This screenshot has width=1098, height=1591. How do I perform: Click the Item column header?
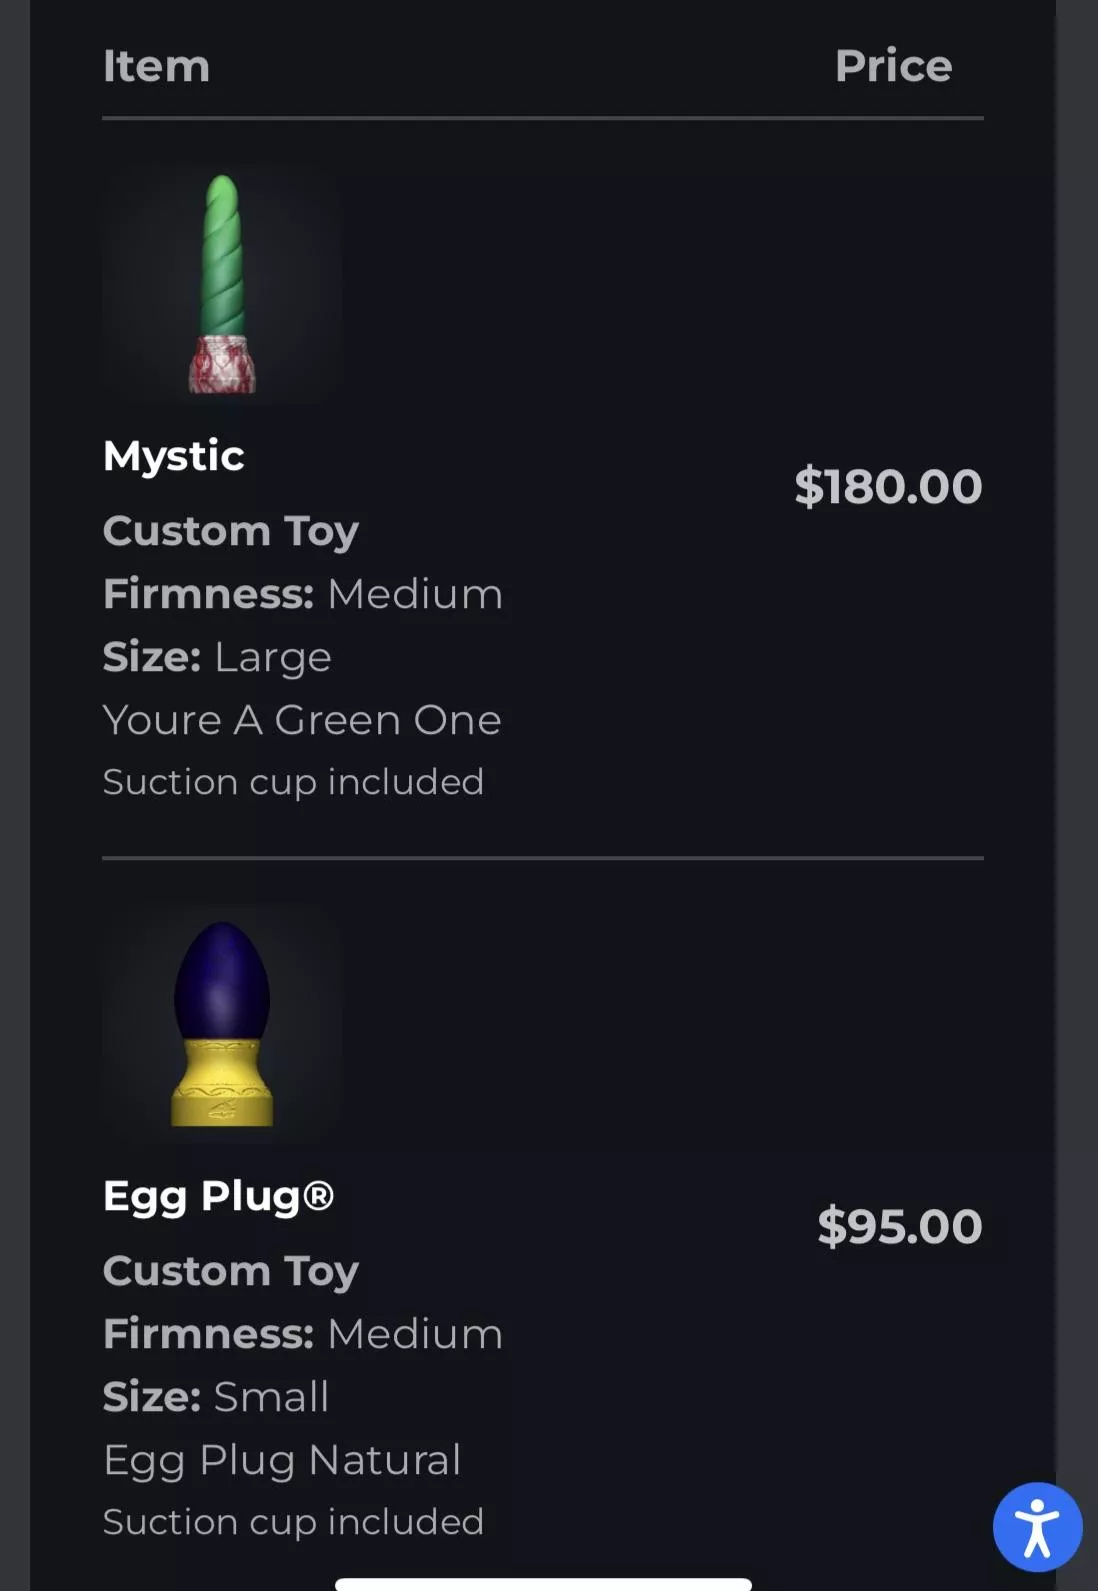(x=156, y=66)
